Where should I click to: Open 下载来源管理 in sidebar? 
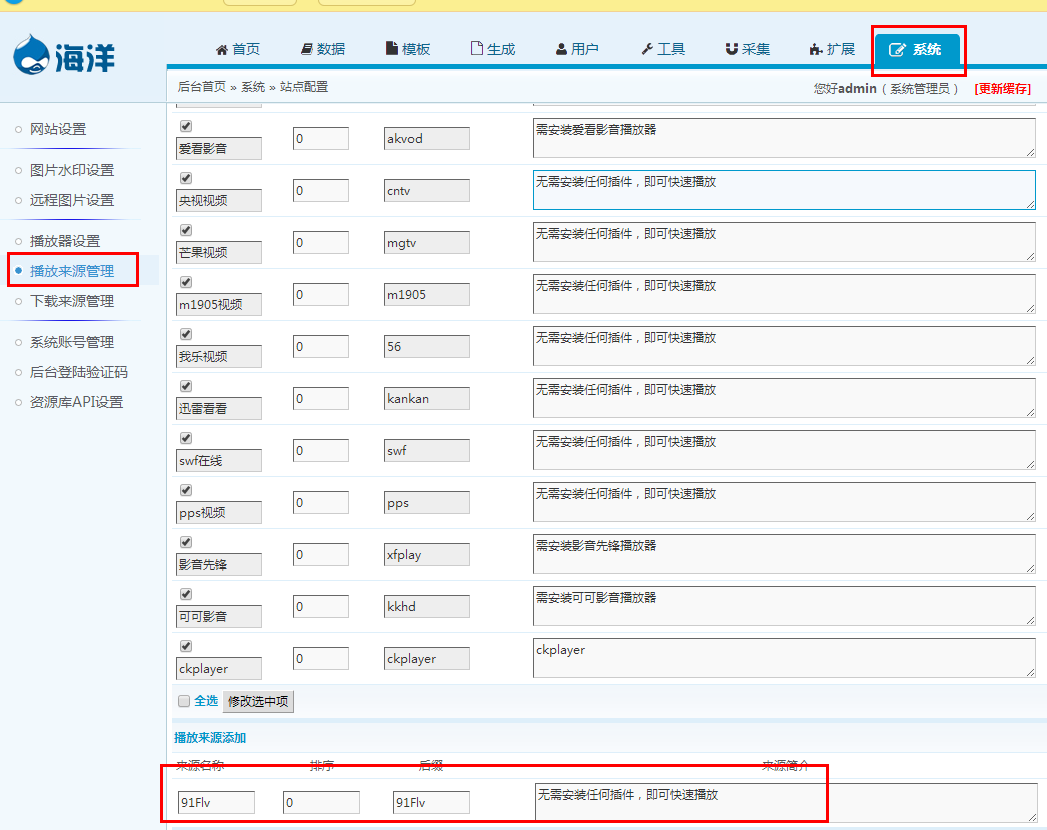point(72,301)
